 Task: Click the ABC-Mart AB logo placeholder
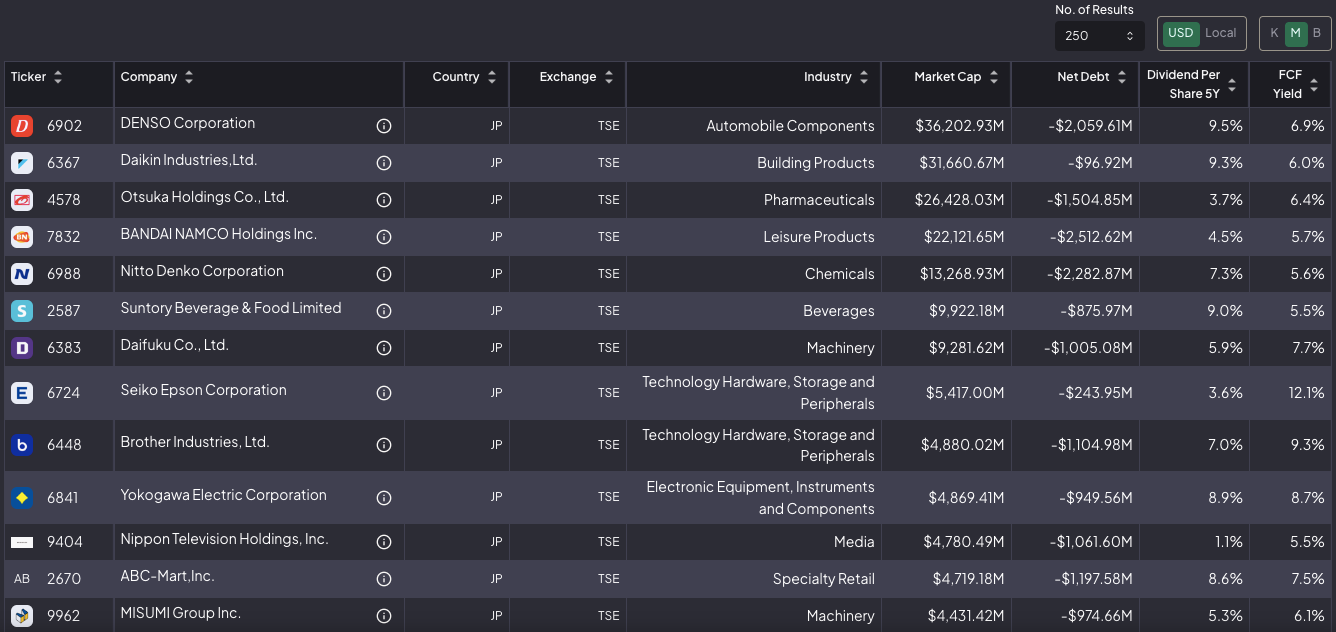[x=22, y=579]
